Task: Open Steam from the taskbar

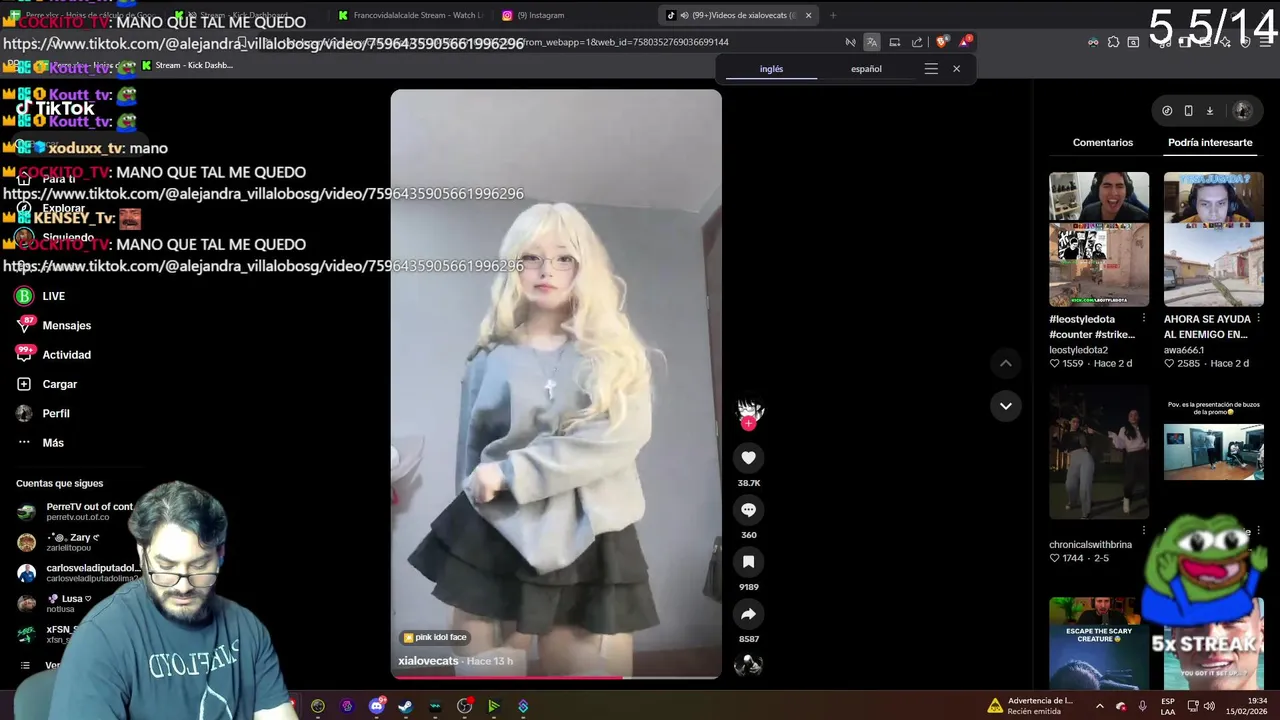Action: tap(405, 706)
